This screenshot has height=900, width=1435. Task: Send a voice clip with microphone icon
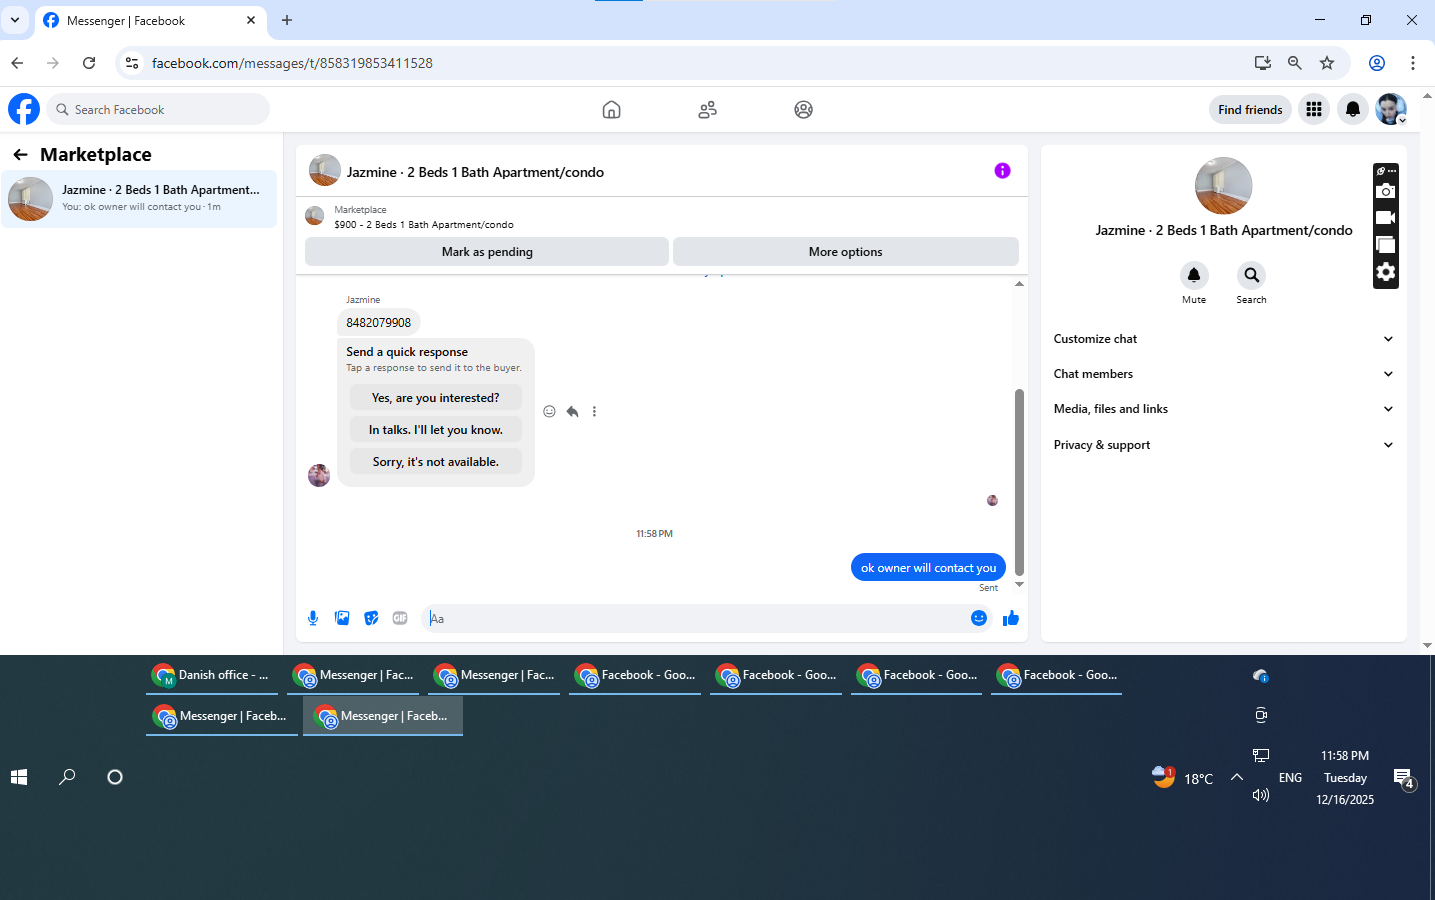[x=313, y=618]
